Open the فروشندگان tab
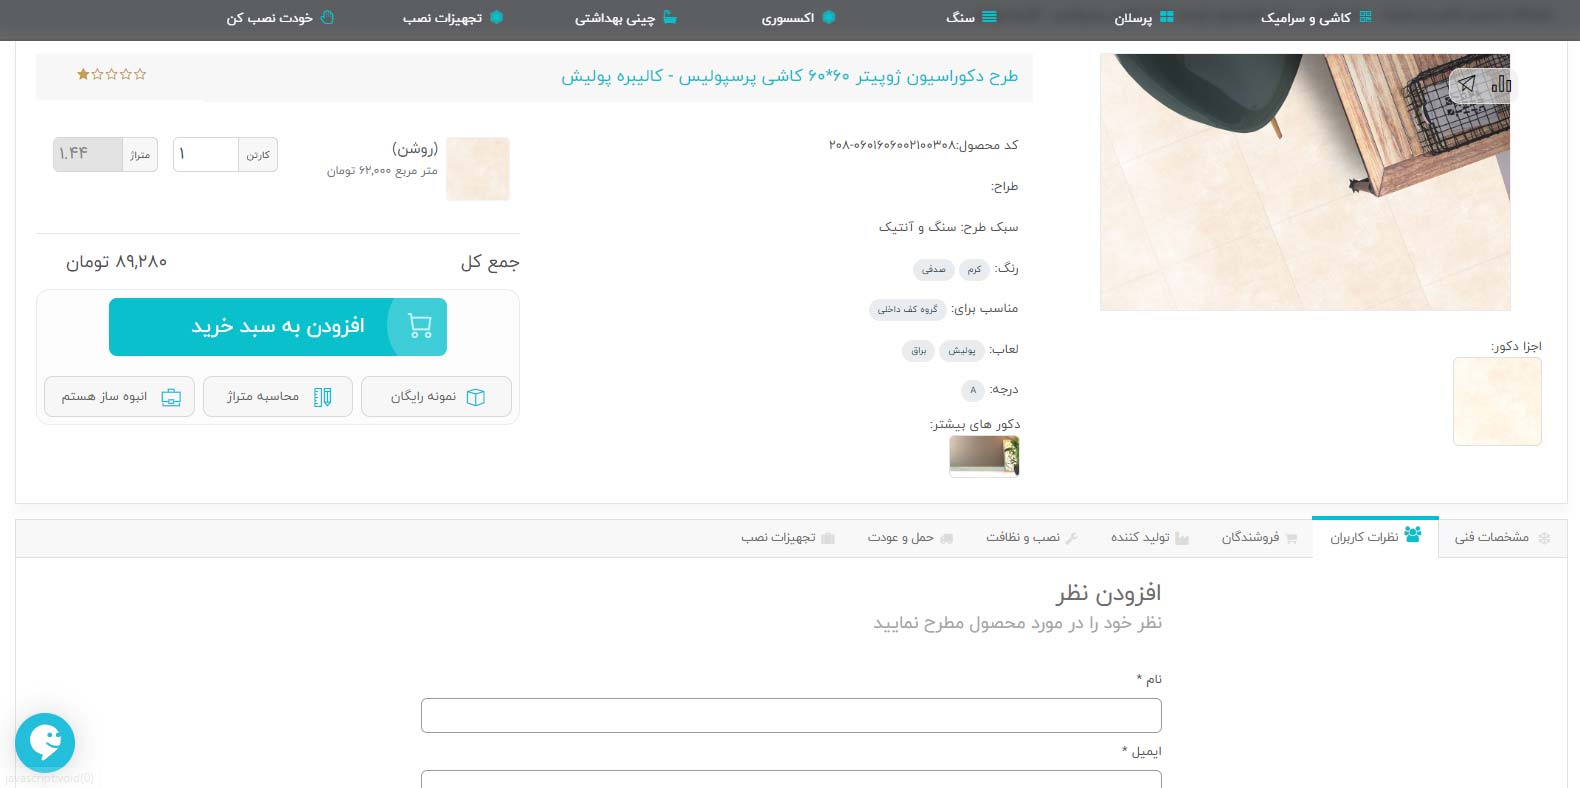1580x788 pixels. tap(1259, 538)
